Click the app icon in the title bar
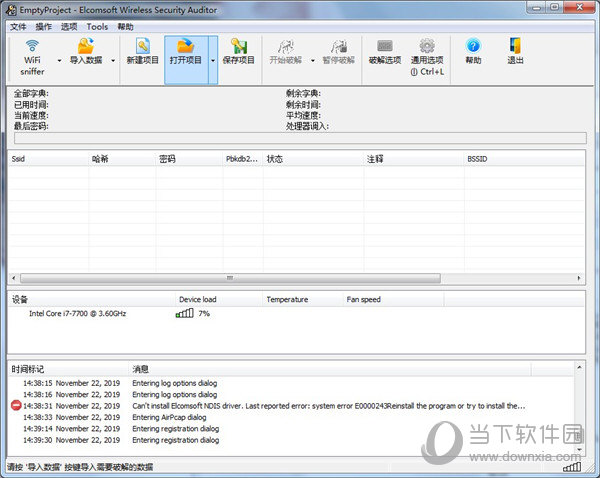This screenshot has height=478, width=600. [11, 10]
